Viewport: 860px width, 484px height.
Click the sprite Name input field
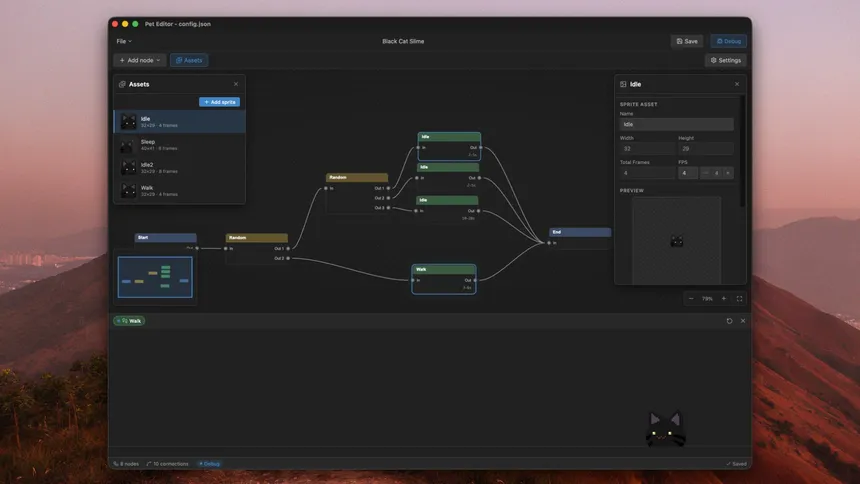(676, 125)
